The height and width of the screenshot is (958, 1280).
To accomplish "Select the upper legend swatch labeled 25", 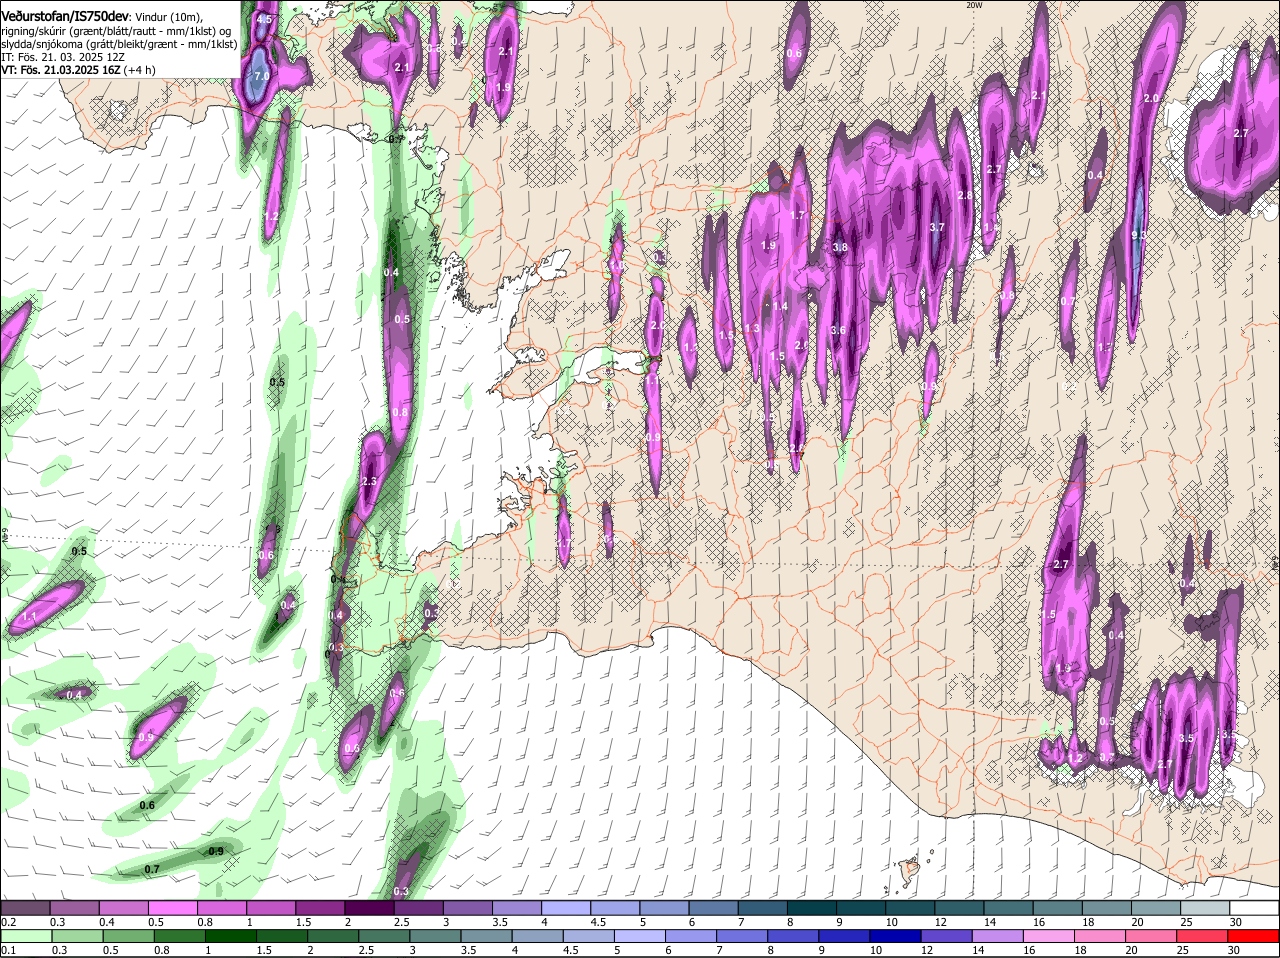I will pos(1206,907).
